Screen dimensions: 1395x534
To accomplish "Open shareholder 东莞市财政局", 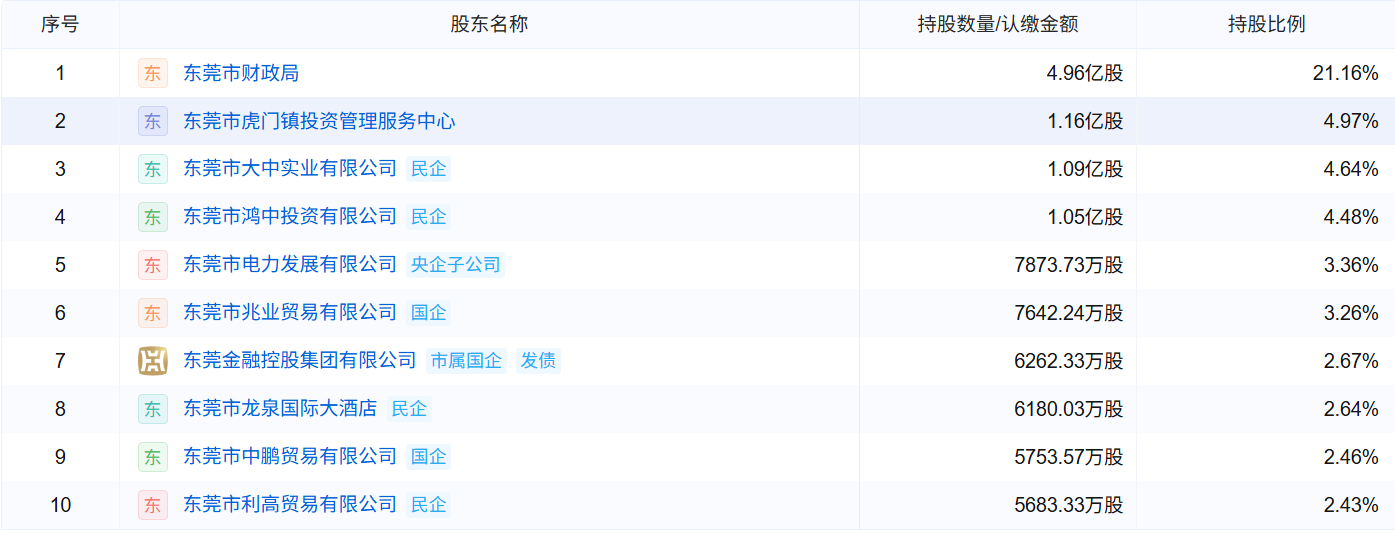I will [x=241, y=73].
